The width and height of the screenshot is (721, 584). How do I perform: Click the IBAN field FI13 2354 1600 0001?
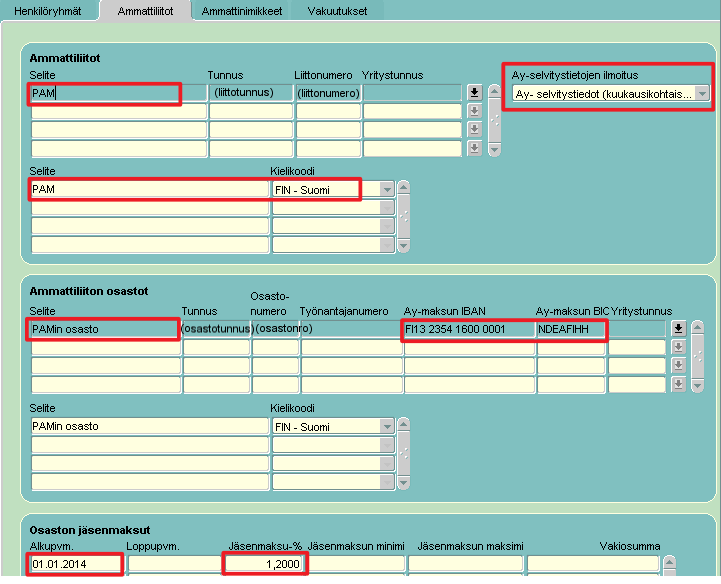tap(469, 329)
